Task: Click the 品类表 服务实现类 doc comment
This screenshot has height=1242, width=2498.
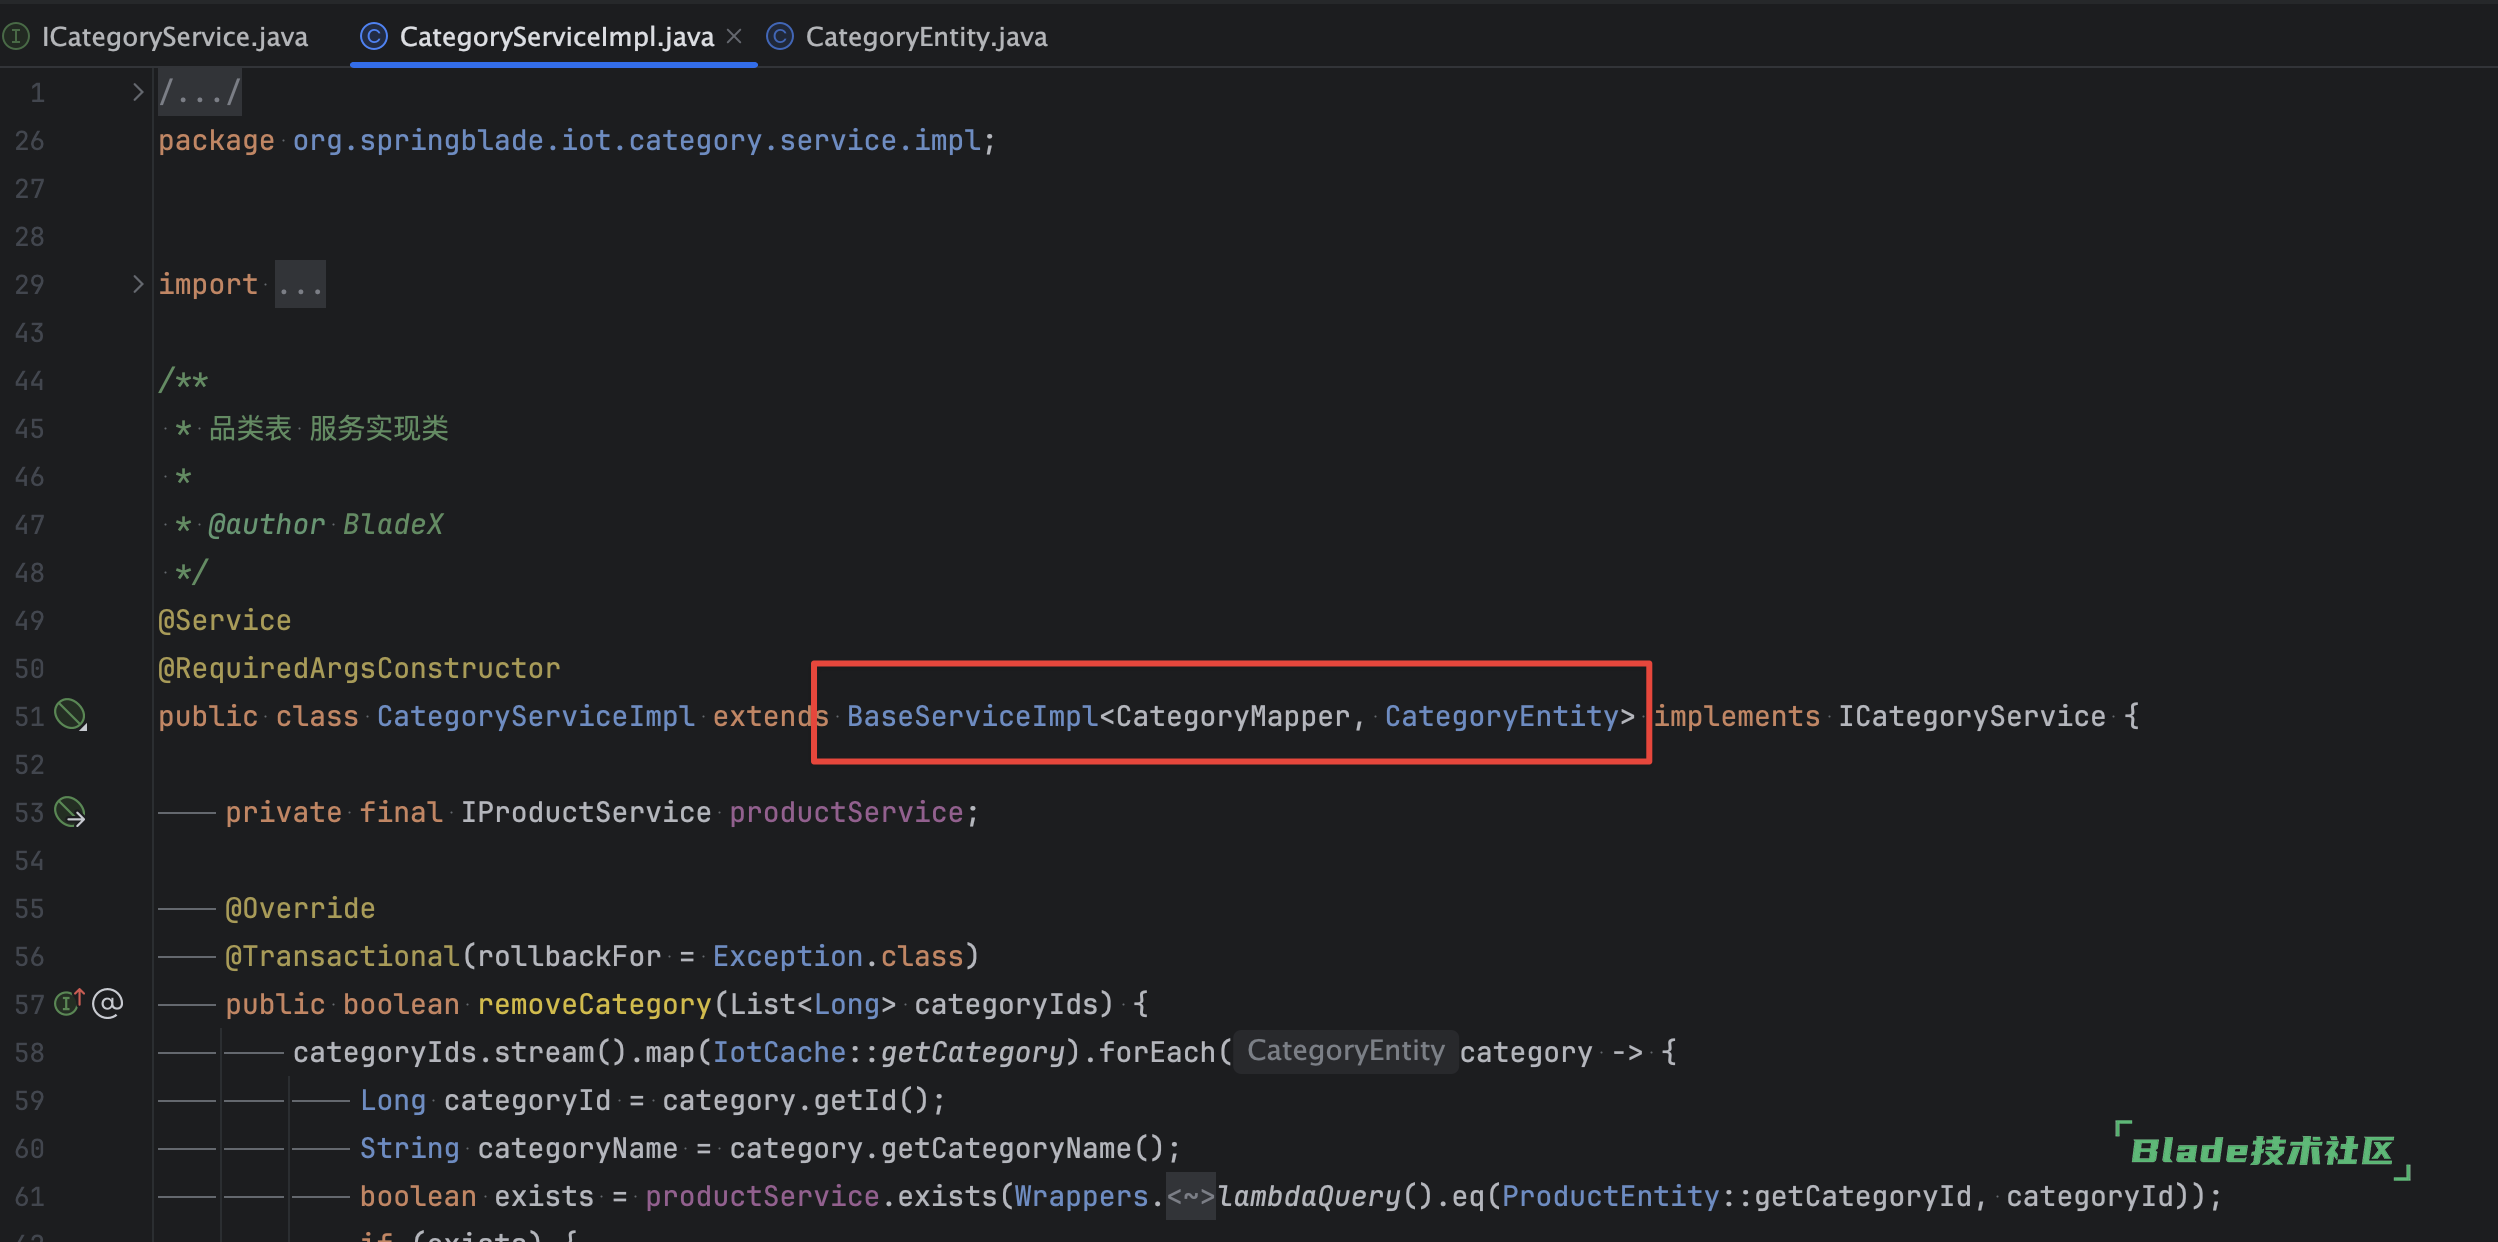Action: pos(329,429)
